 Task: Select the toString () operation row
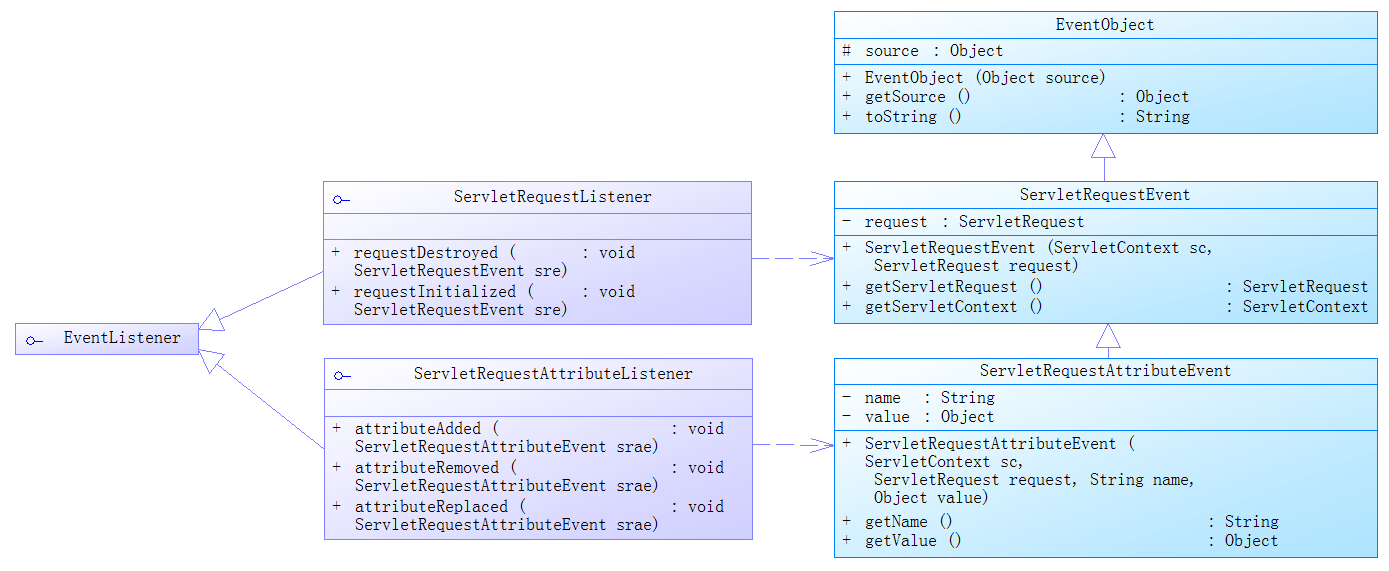913,117
